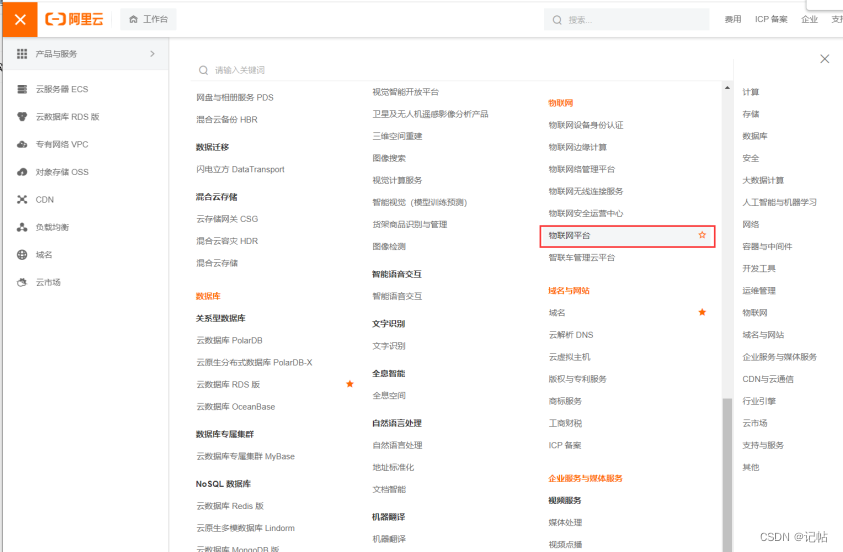Expand the 产品与服务 chevron arrow

click(x=152, y=54)
